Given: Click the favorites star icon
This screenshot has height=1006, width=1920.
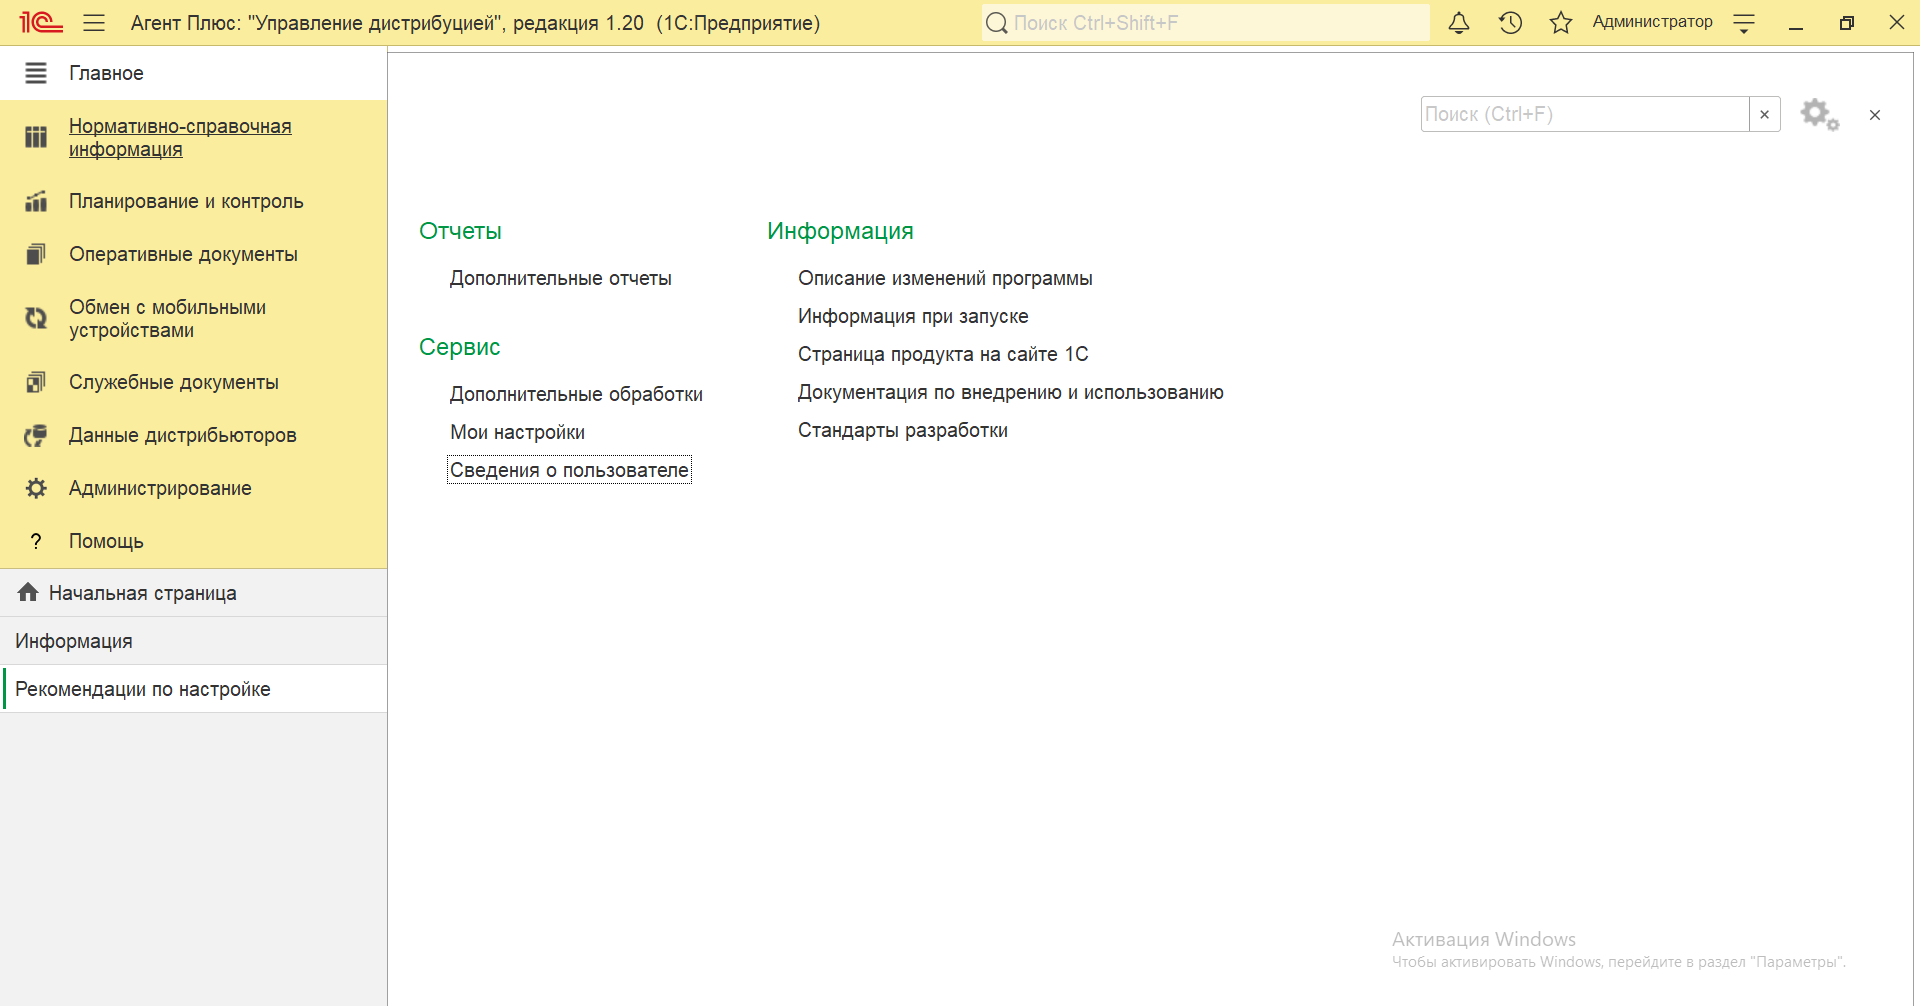Looking at the screenshot, I should (x=1560, y=23).
